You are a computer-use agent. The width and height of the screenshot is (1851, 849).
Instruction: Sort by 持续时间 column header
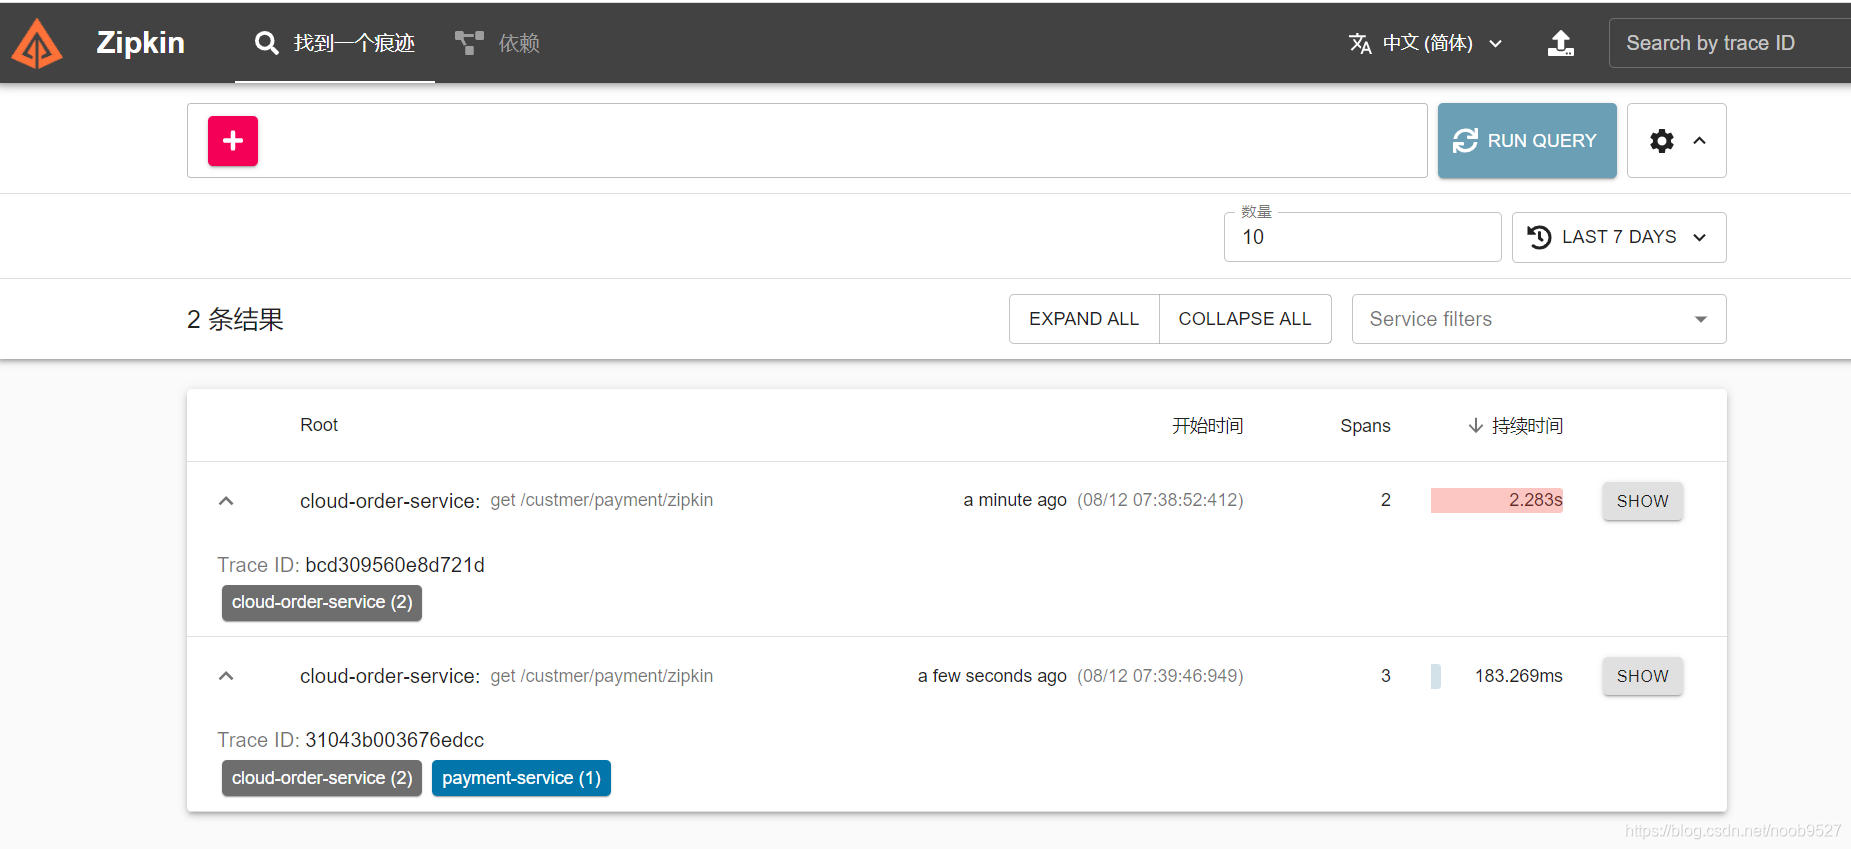(x=1527, y=426)
